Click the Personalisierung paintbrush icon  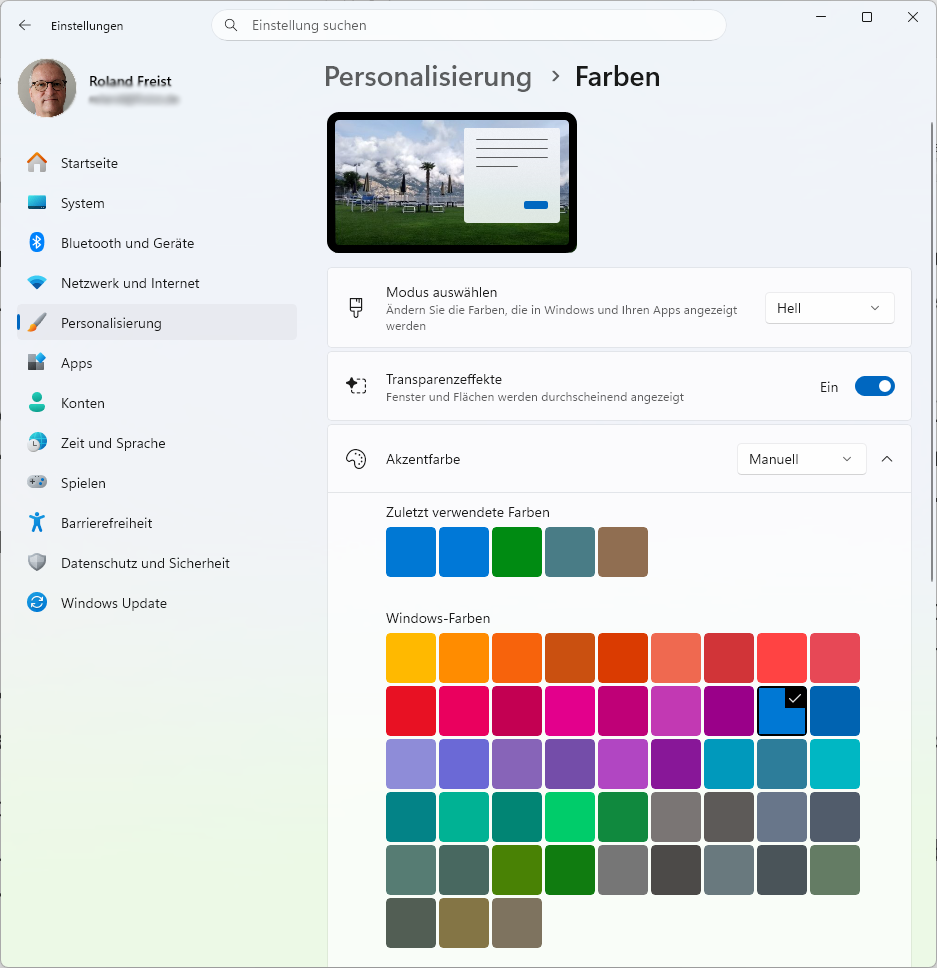(37, 322)
